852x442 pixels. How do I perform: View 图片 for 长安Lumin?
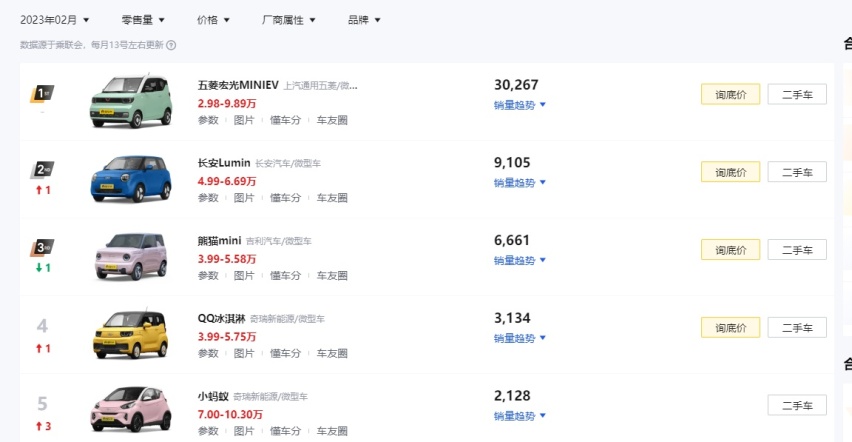[x=244, y=198]
